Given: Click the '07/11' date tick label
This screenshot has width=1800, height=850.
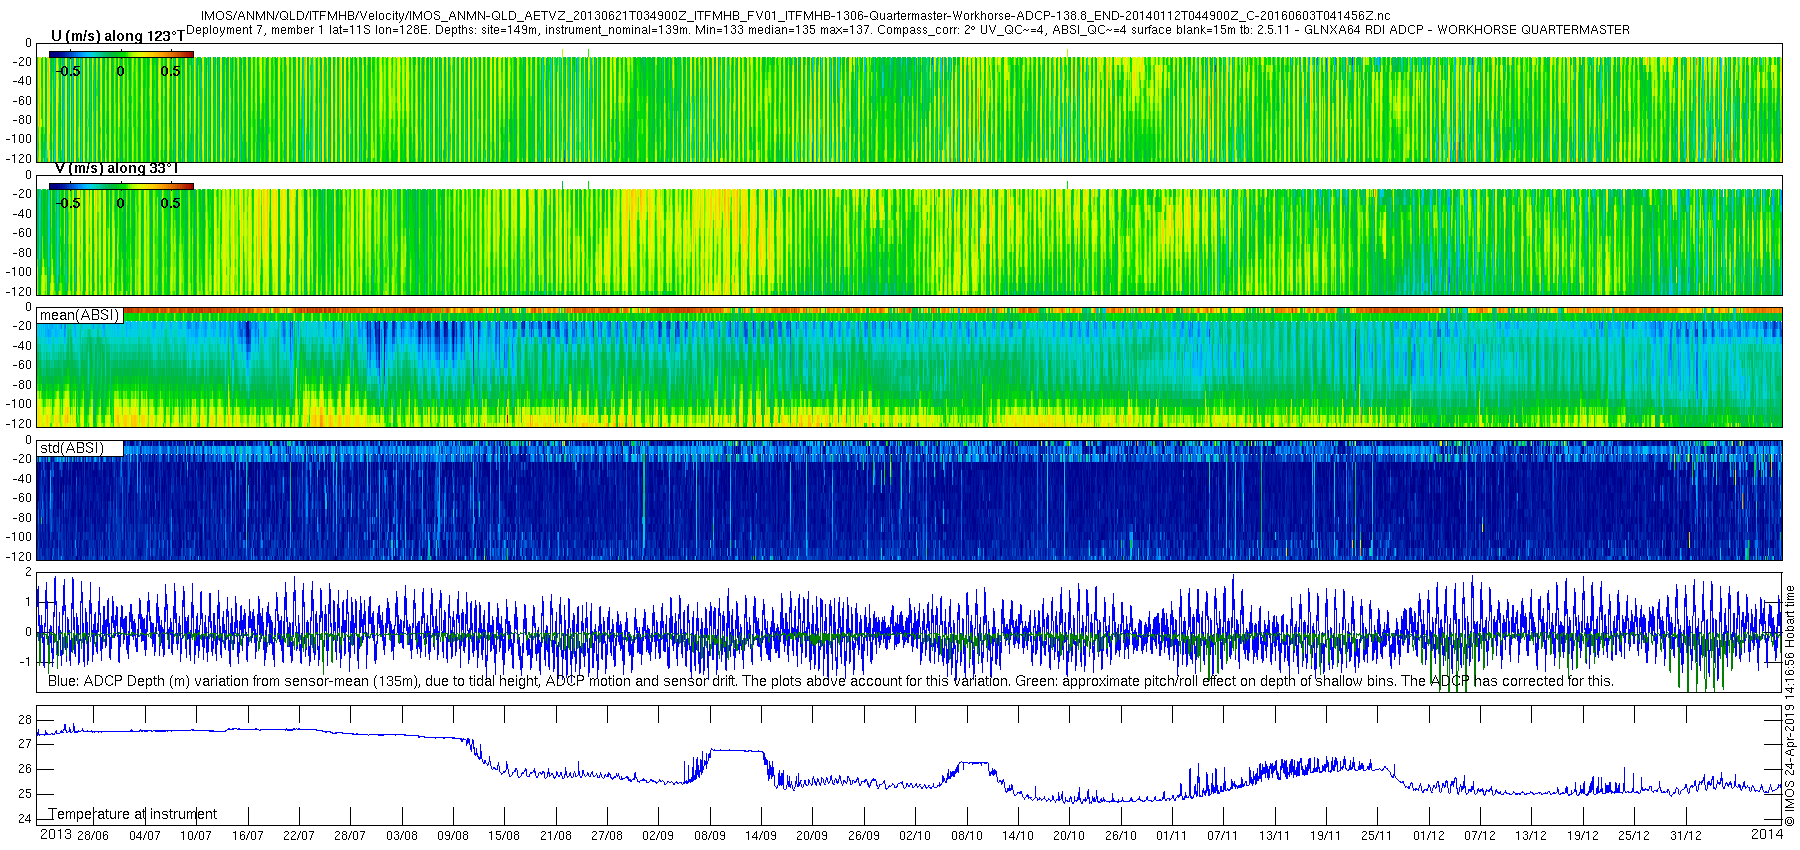Looking at the screenshot, I should click(x=1223, y=836).
